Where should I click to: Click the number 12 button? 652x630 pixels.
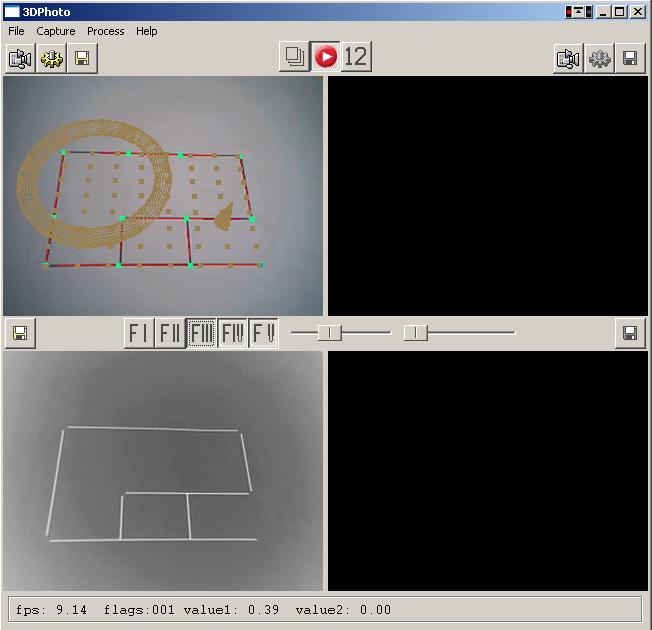click(356, 57)
